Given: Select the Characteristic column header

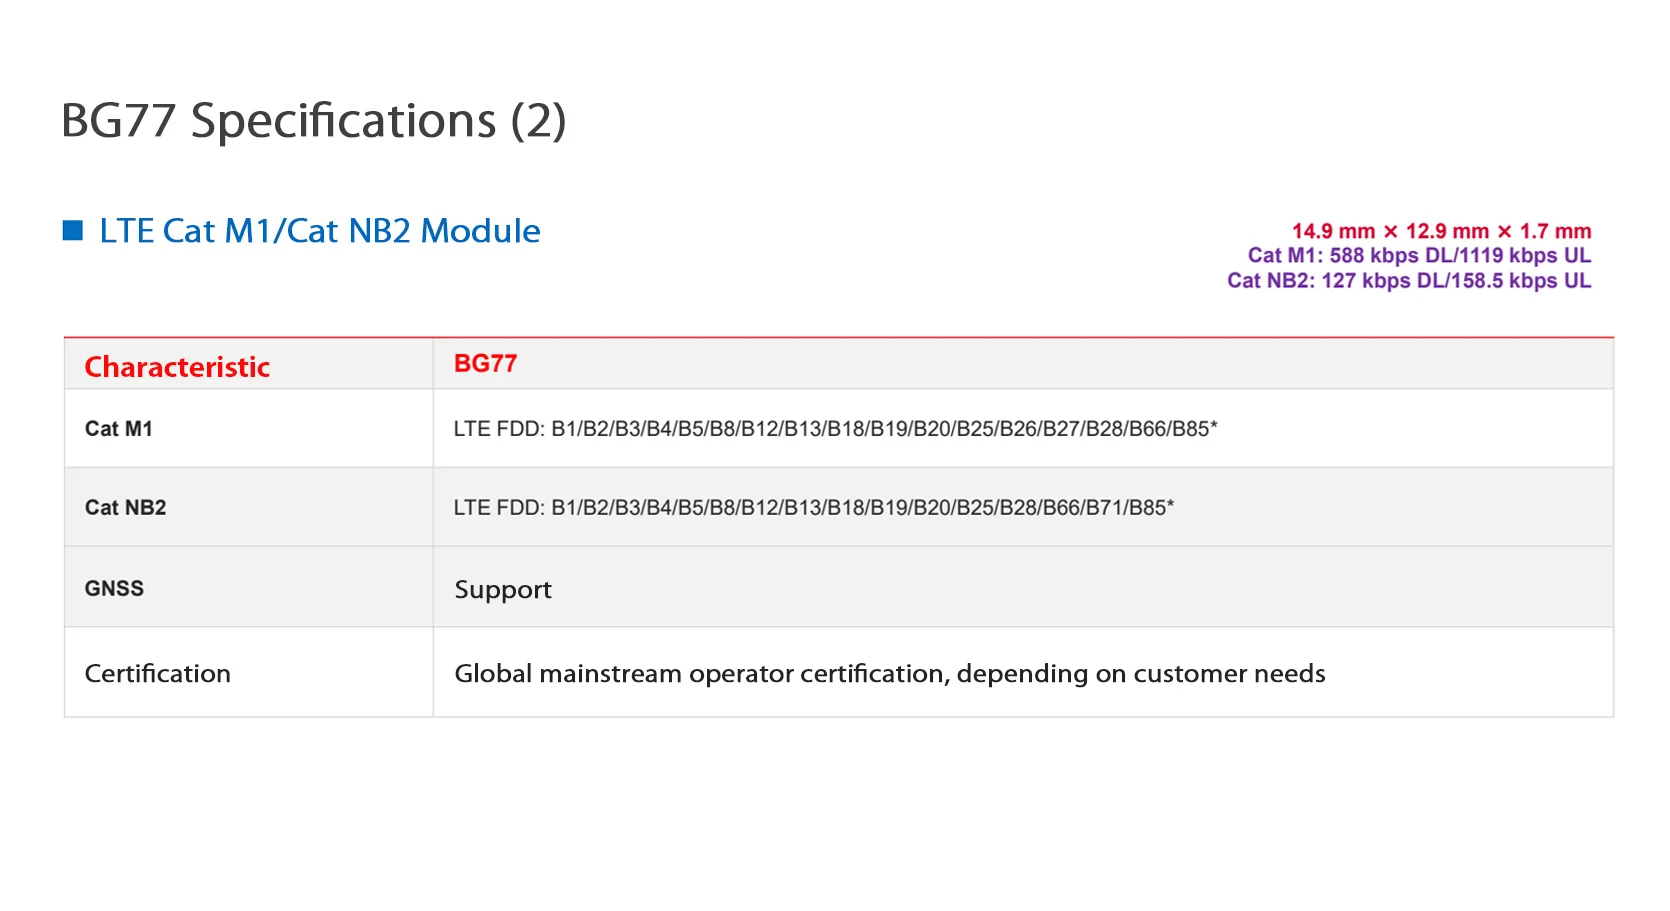Looking at the screenshot, I should tap(177, 367).
